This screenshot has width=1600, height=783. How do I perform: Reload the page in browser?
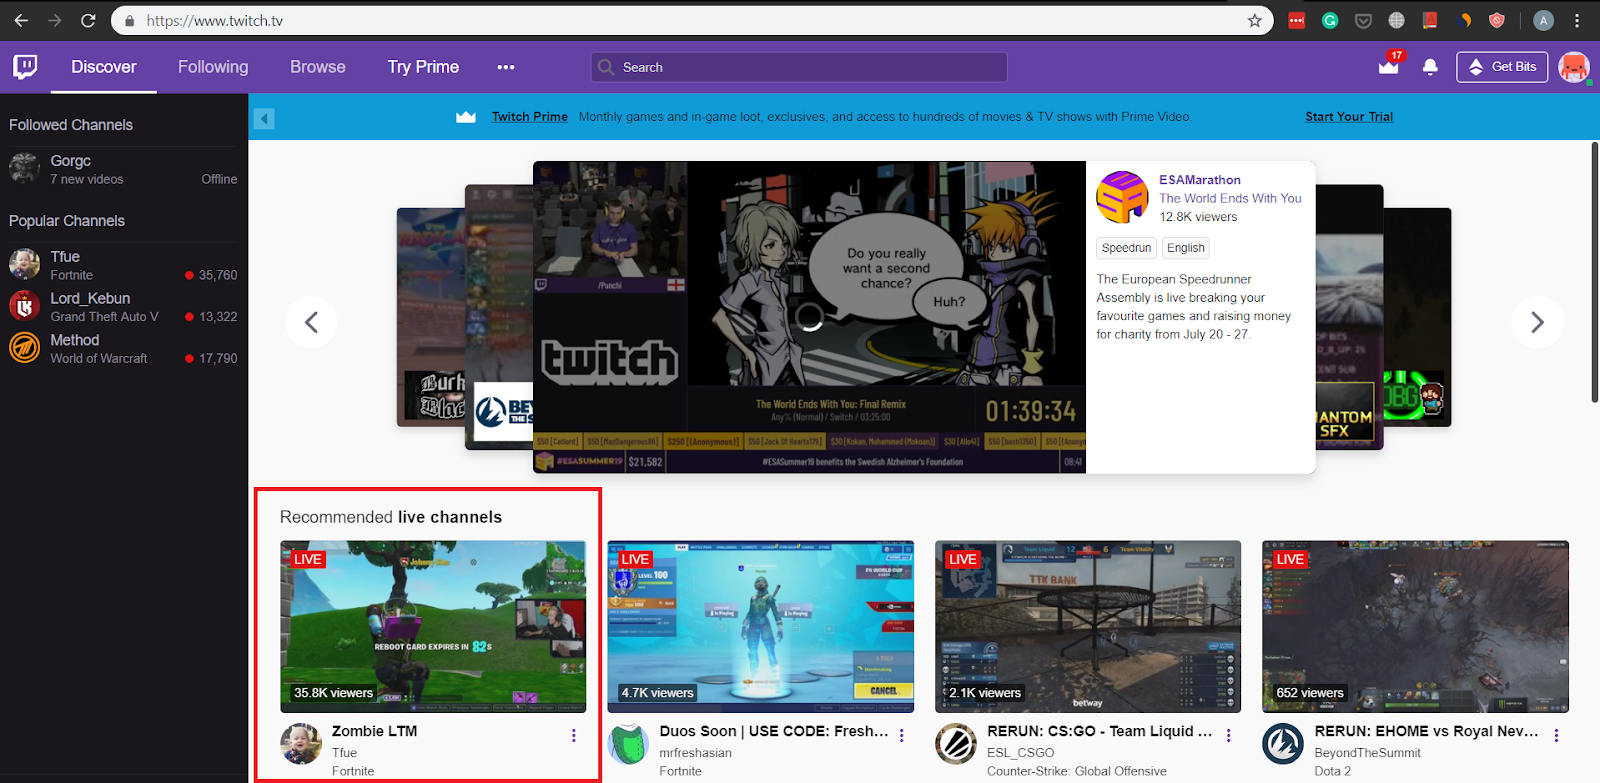(x=88, y=20)
